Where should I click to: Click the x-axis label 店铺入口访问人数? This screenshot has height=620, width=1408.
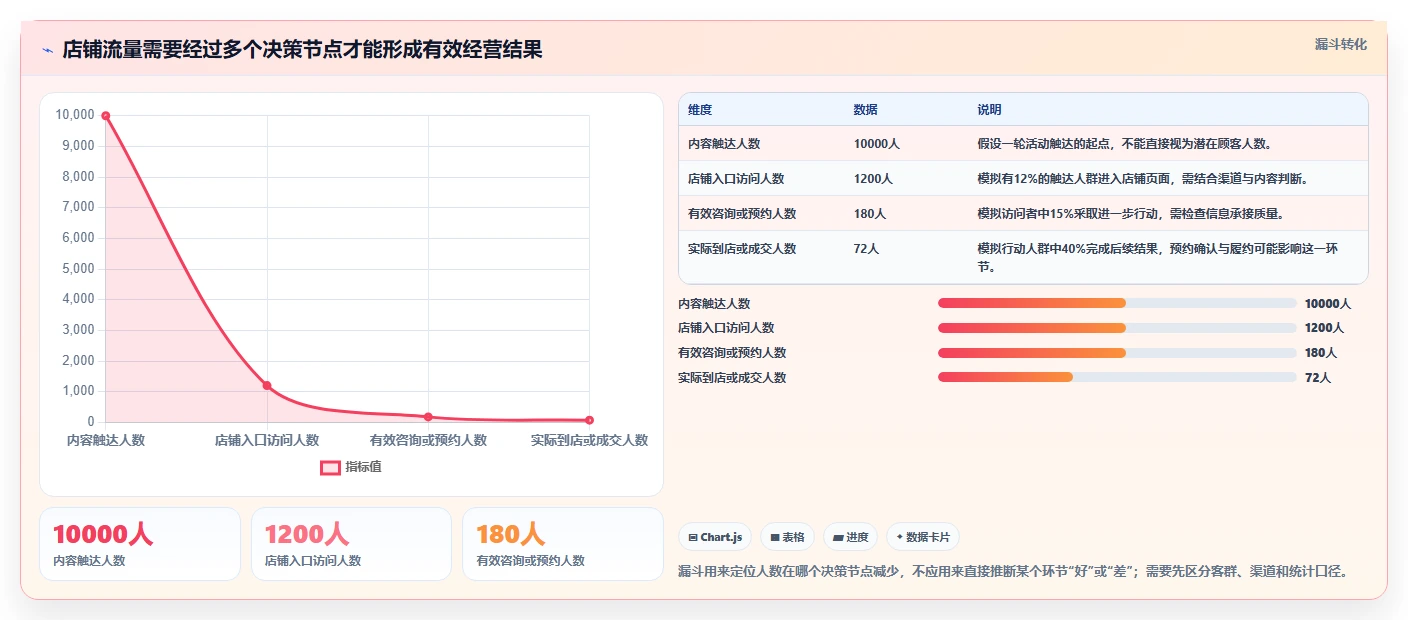tap(267, 440)
